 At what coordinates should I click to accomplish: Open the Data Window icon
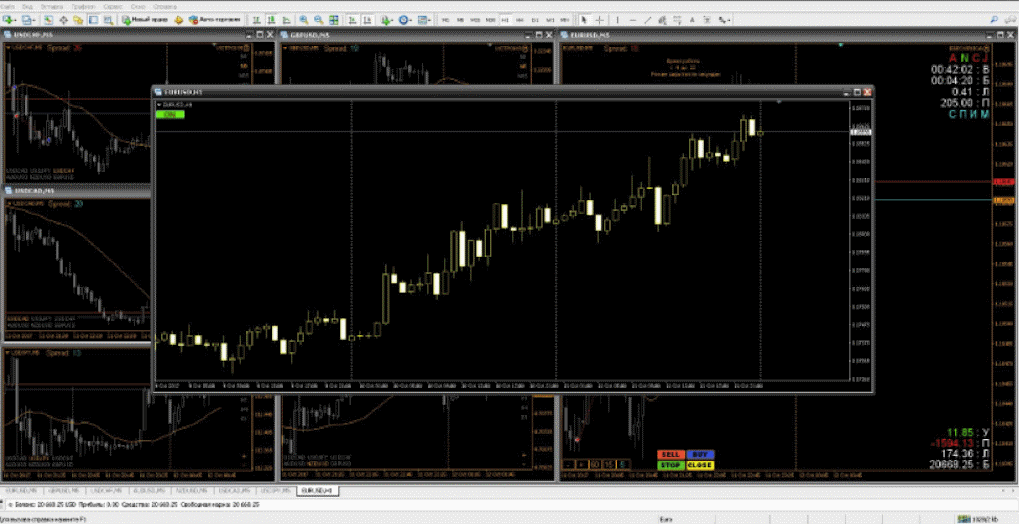coord(63,20)
